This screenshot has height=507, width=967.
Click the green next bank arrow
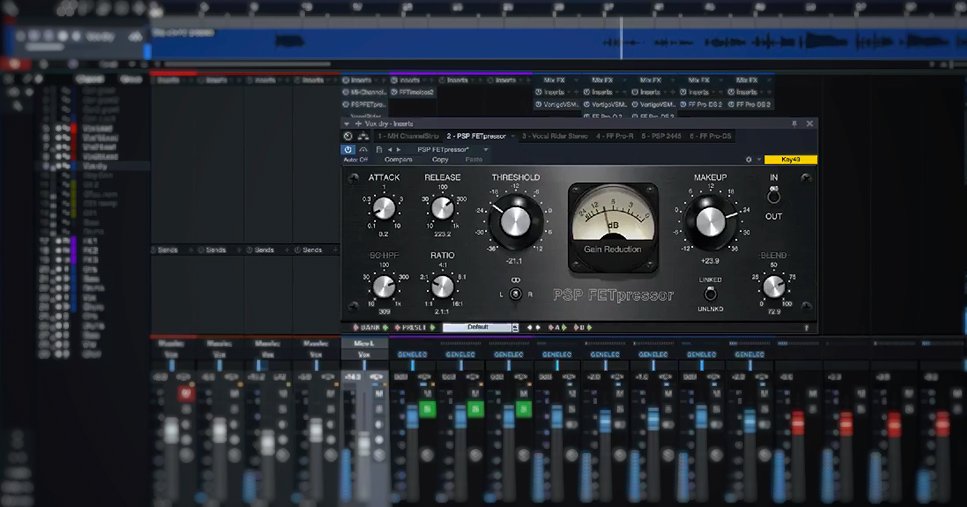point(388,327)
